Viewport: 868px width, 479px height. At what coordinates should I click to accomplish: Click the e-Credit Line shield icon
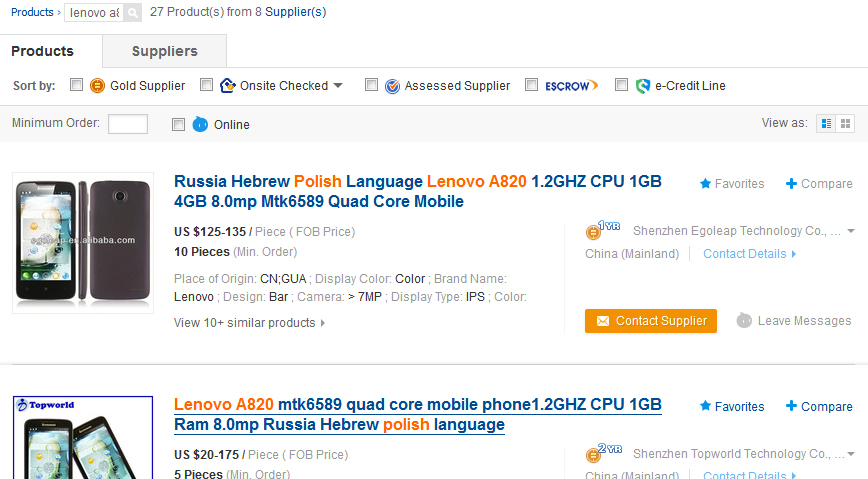point(643,86)
